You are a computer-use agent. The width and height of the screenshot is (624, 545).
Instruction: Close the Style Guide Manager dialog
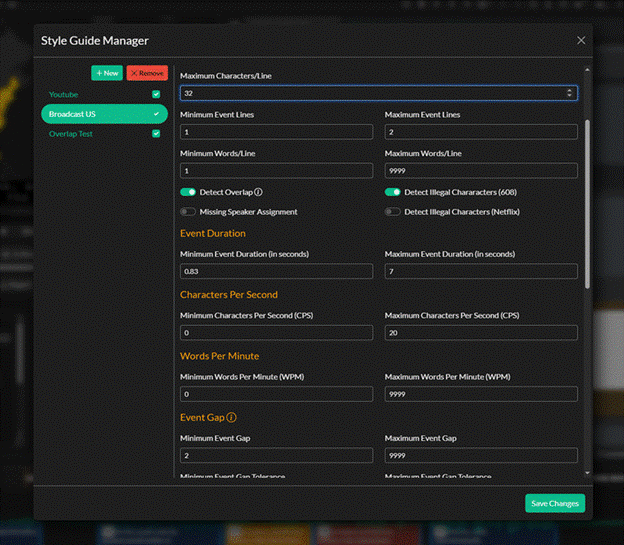pos(581,40)
